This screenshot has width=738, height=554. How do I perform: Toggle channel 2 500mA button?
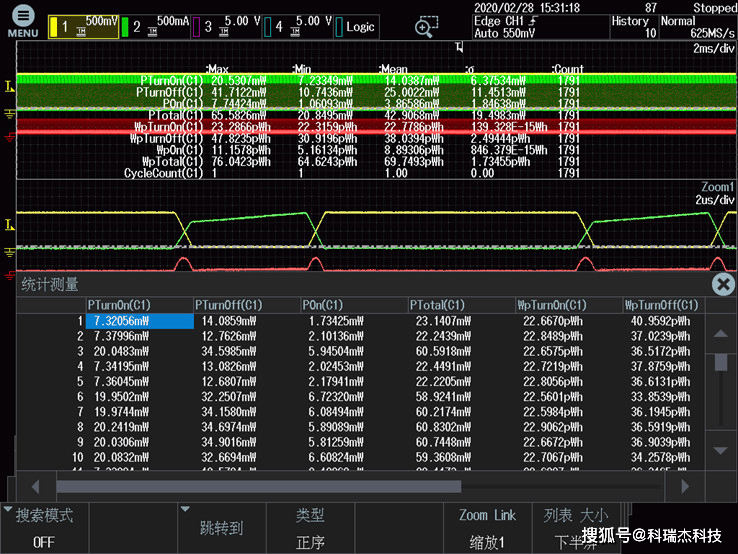[155, 26]
